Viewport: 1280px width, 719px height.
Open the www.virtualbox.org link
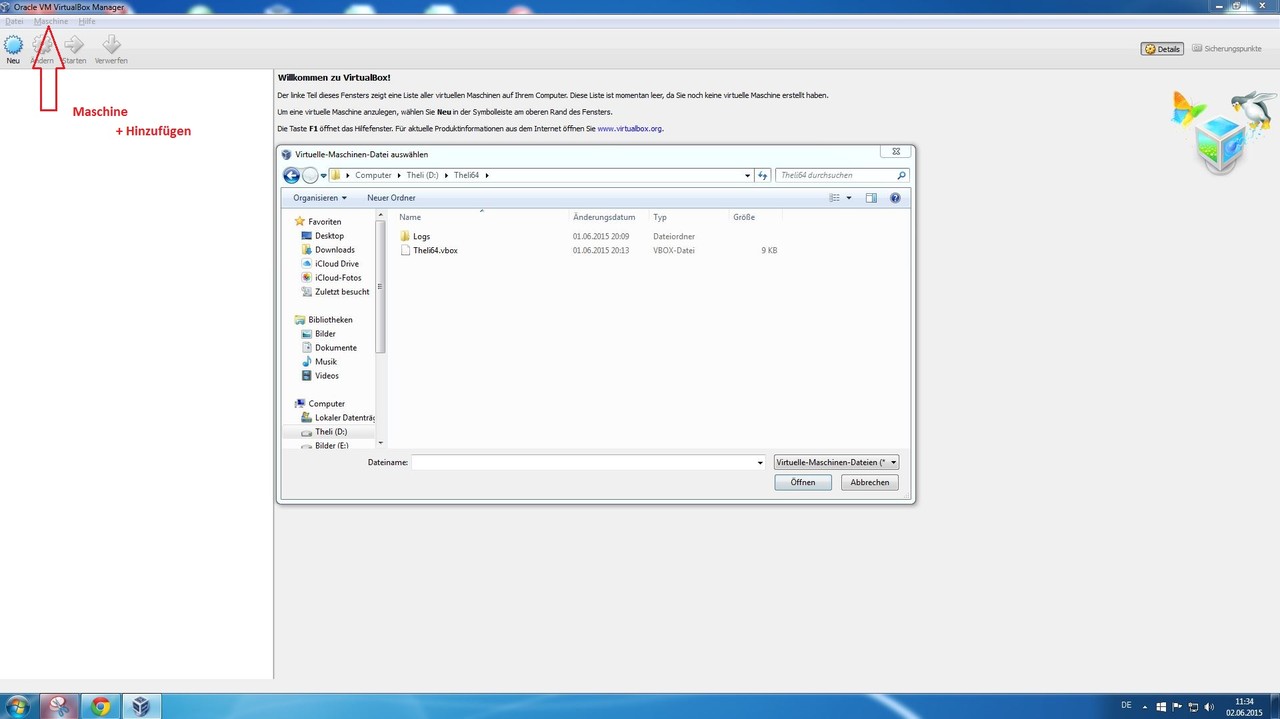coord(629,129)
